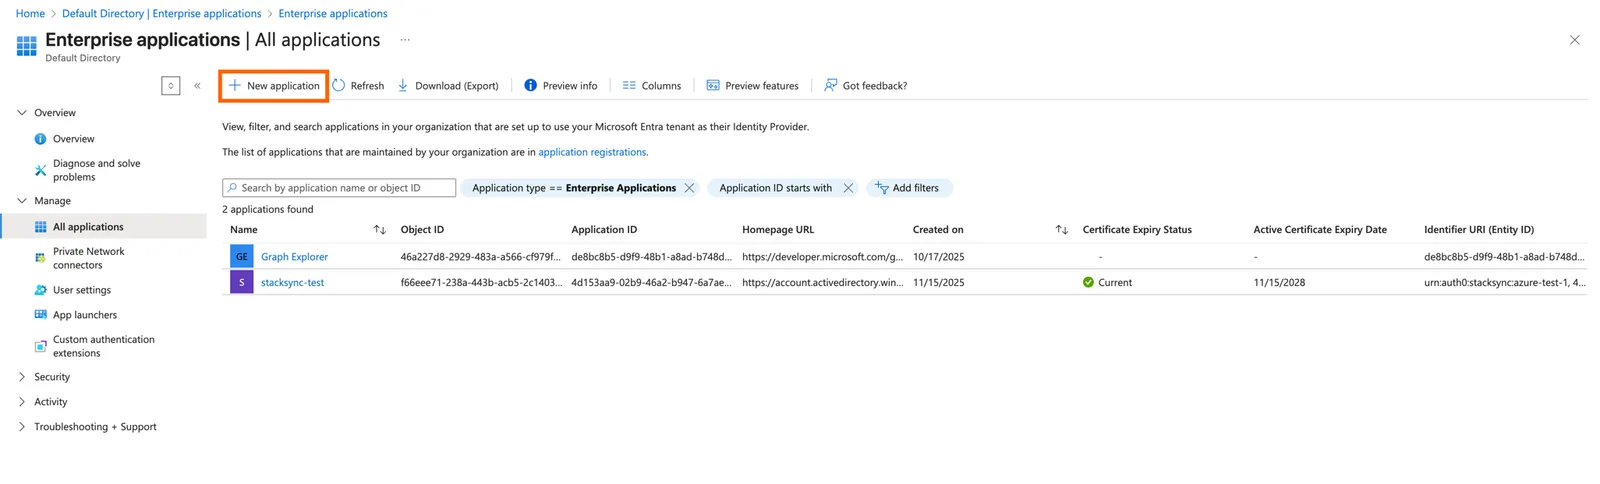Open User settings

click(x=82, y=290)
